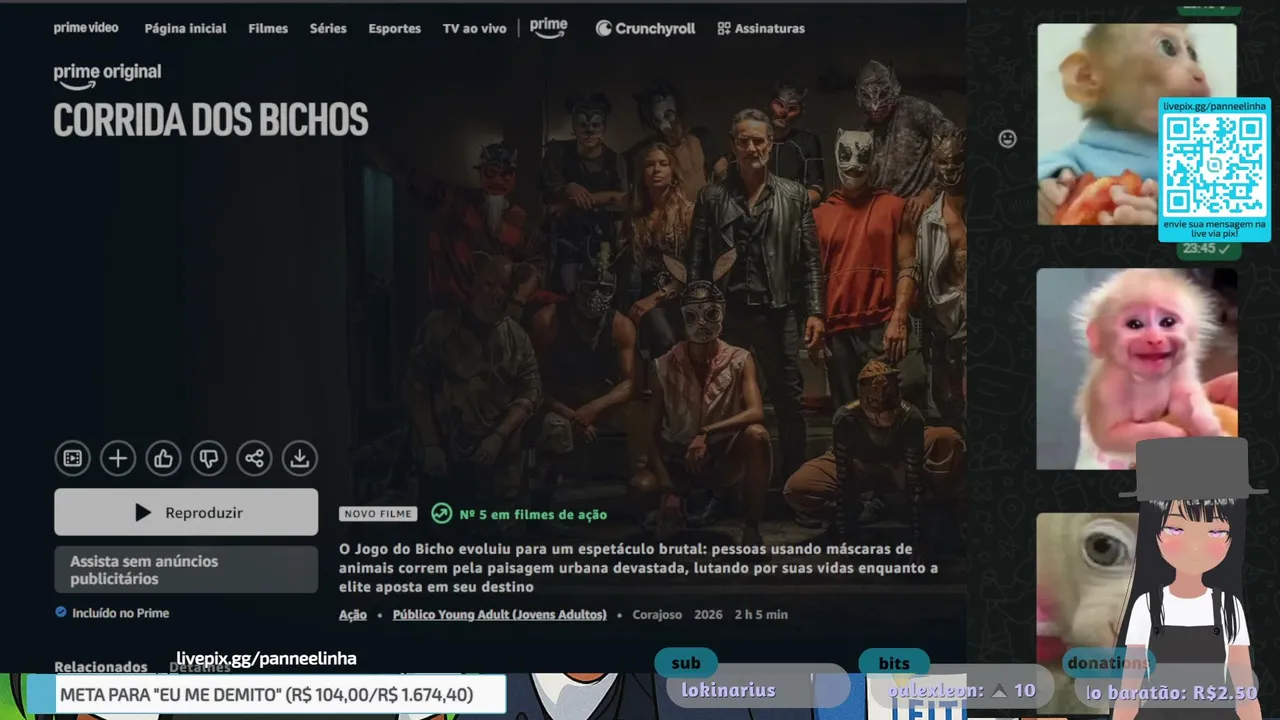This screenshot has width=1280, height=720.
Task: Open TV ao vivo
Action: click(474, 28)
